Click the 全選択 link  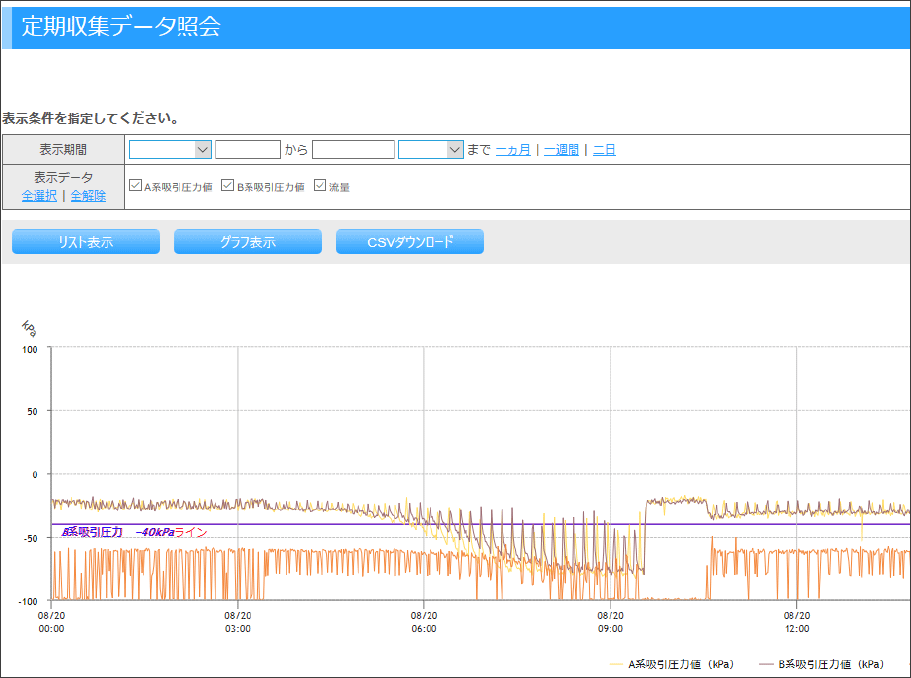point(39,196)
